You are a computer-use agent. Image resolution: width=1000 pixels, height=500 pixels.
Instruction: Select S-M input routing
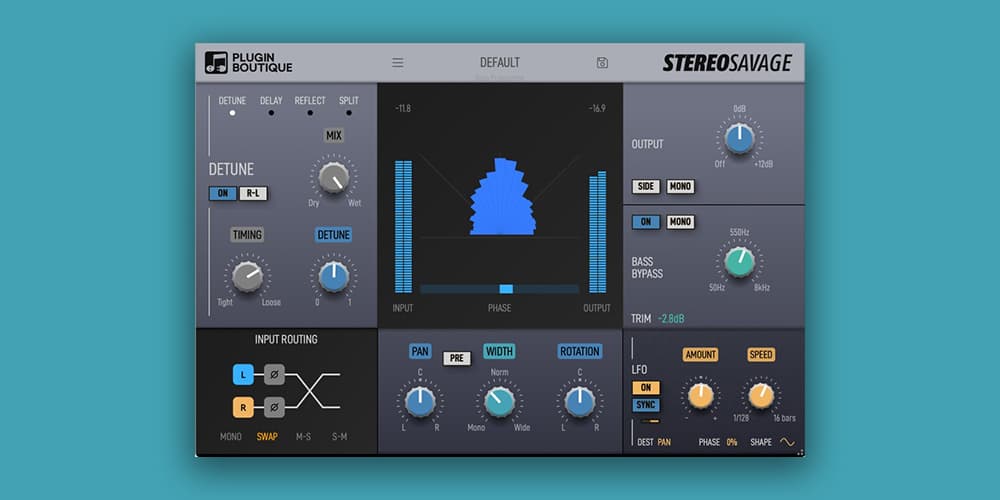340,437
